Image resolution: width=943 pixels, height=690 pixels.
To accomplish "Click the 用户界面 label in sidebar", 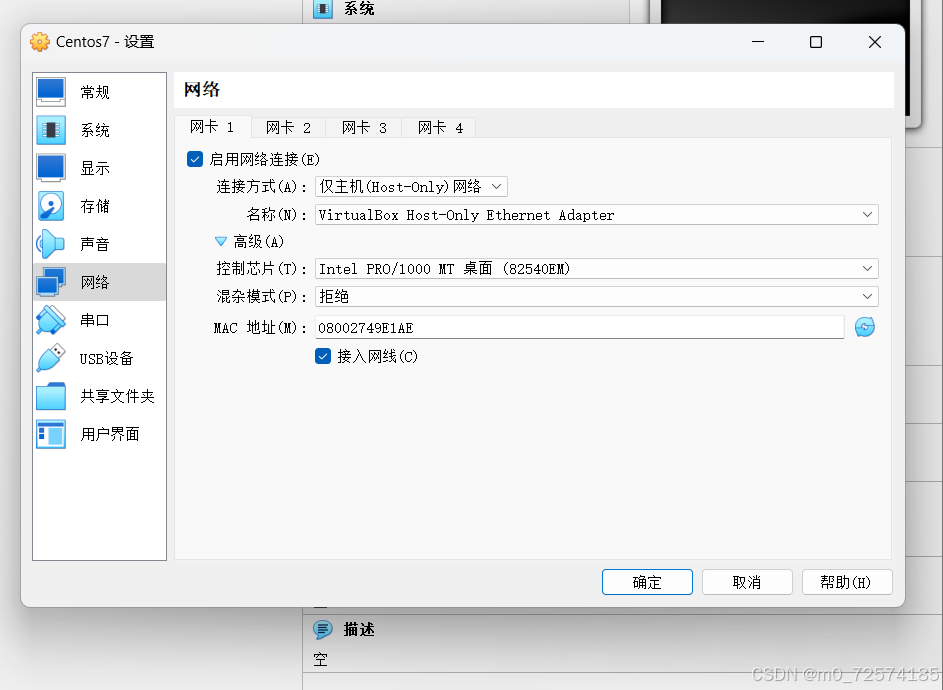I will pos(110,434).
